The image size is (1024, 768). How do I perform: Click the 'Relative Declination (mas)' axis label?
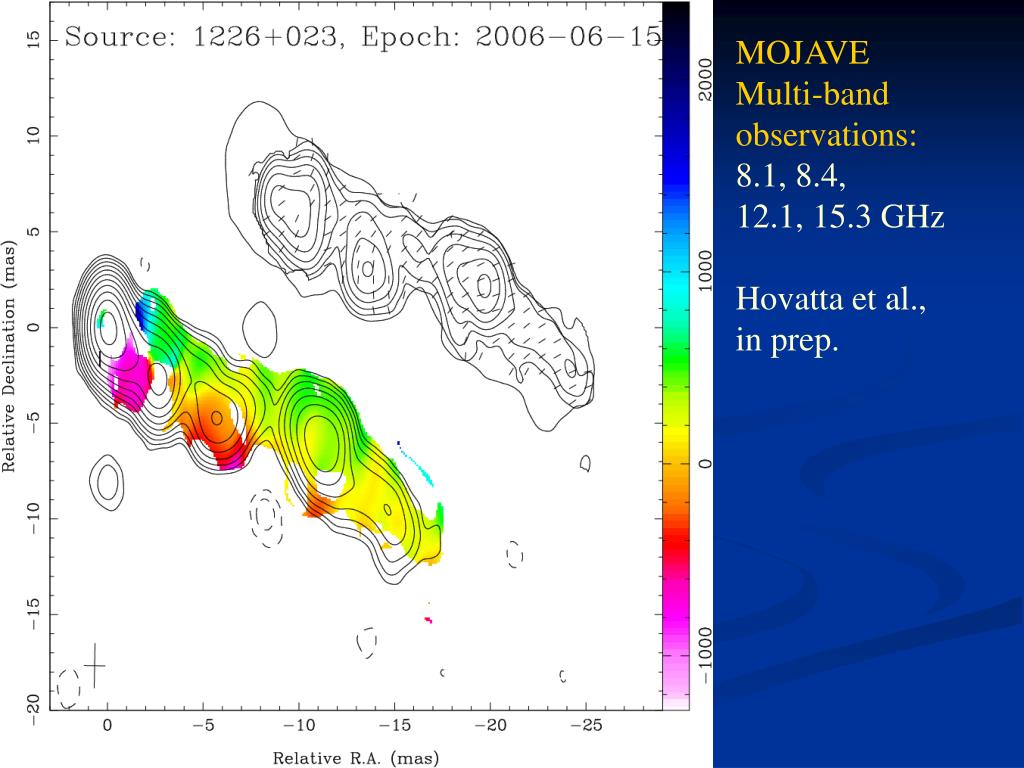tap(8, 357)
